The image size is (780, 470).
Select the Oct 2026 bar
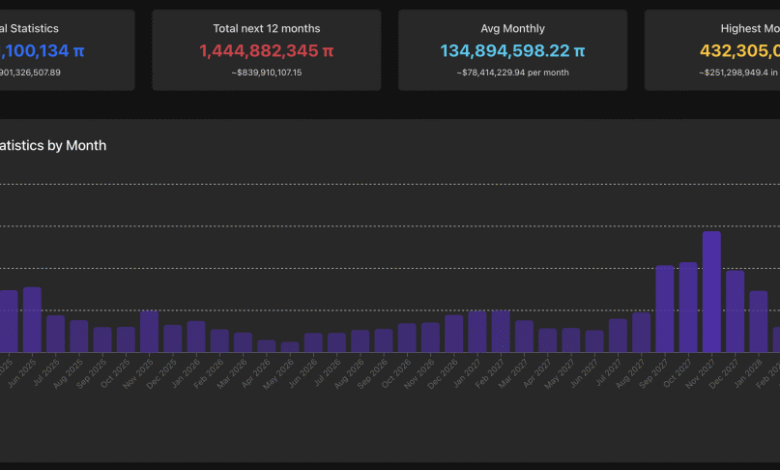[x=407, y=338]
